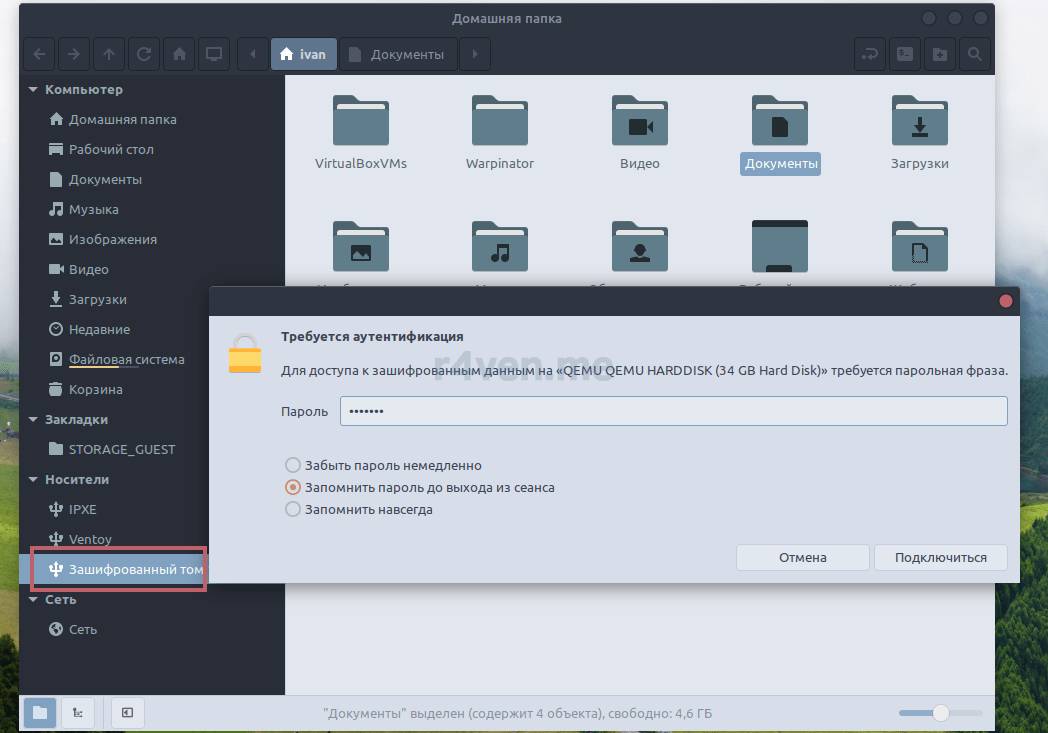
Task: Click the new folder toolbar icon
Action: pyautogui.click(x=940, y=54)
